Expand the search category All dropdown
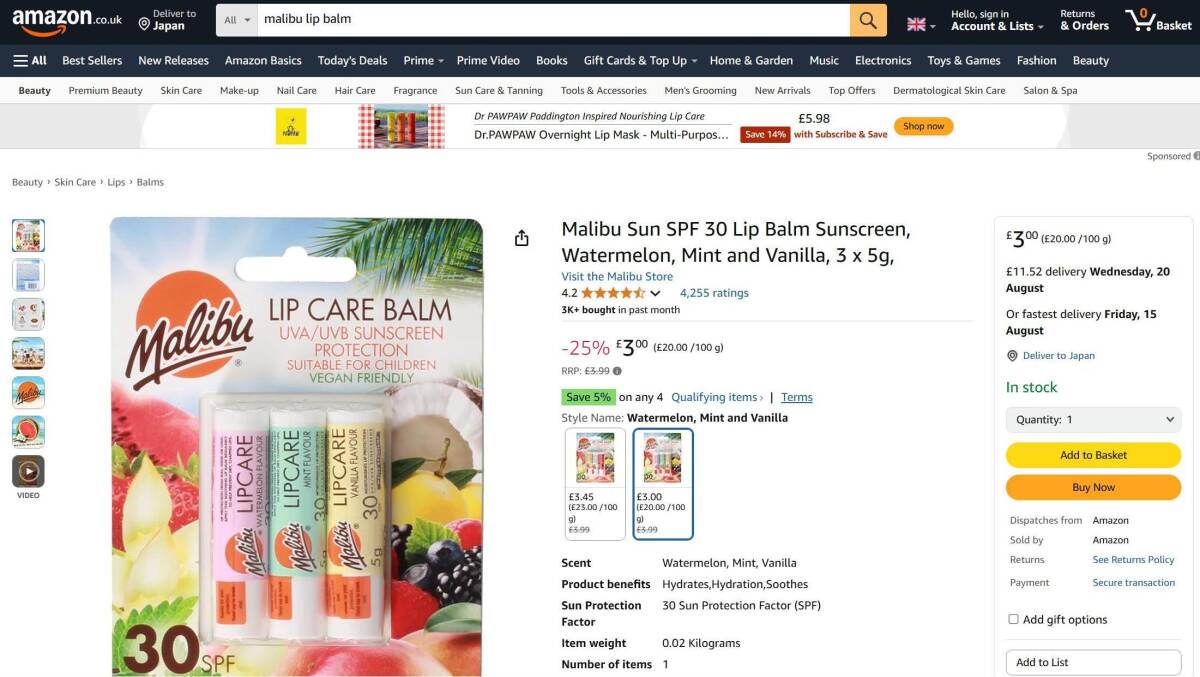Image resolution: width=1200 pixels, height=677 pixels. pyautogui.click(x=237, y=20)
